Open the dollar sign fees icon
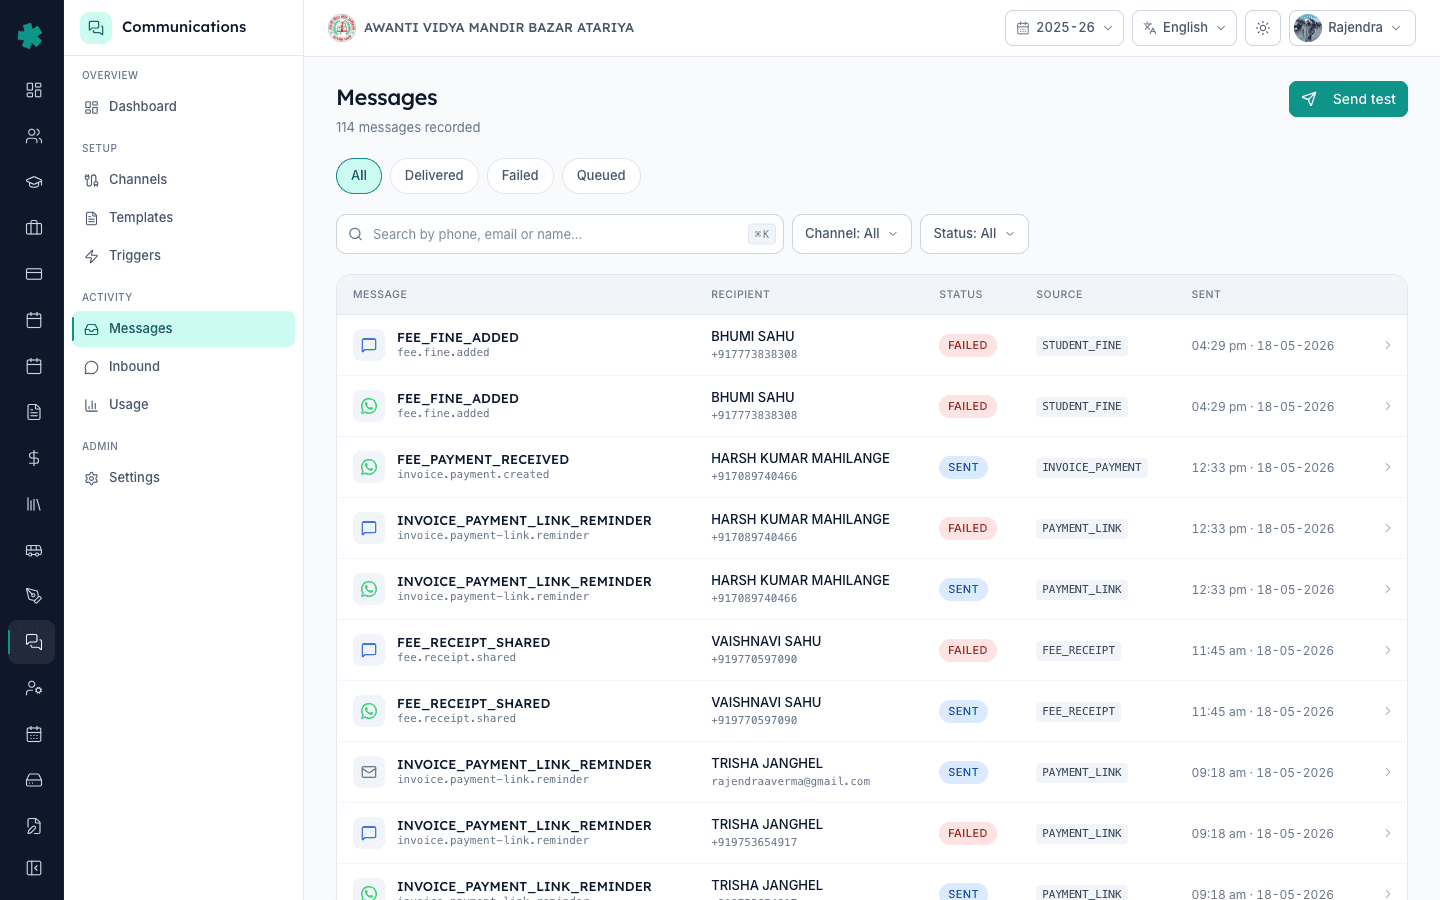 34,458
